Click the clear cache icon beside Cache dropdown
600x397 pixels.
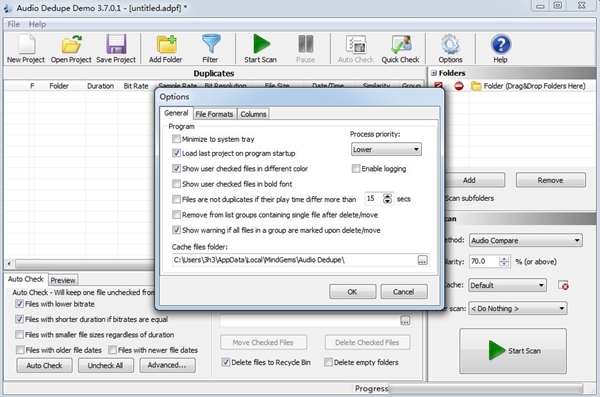(563, 285)
